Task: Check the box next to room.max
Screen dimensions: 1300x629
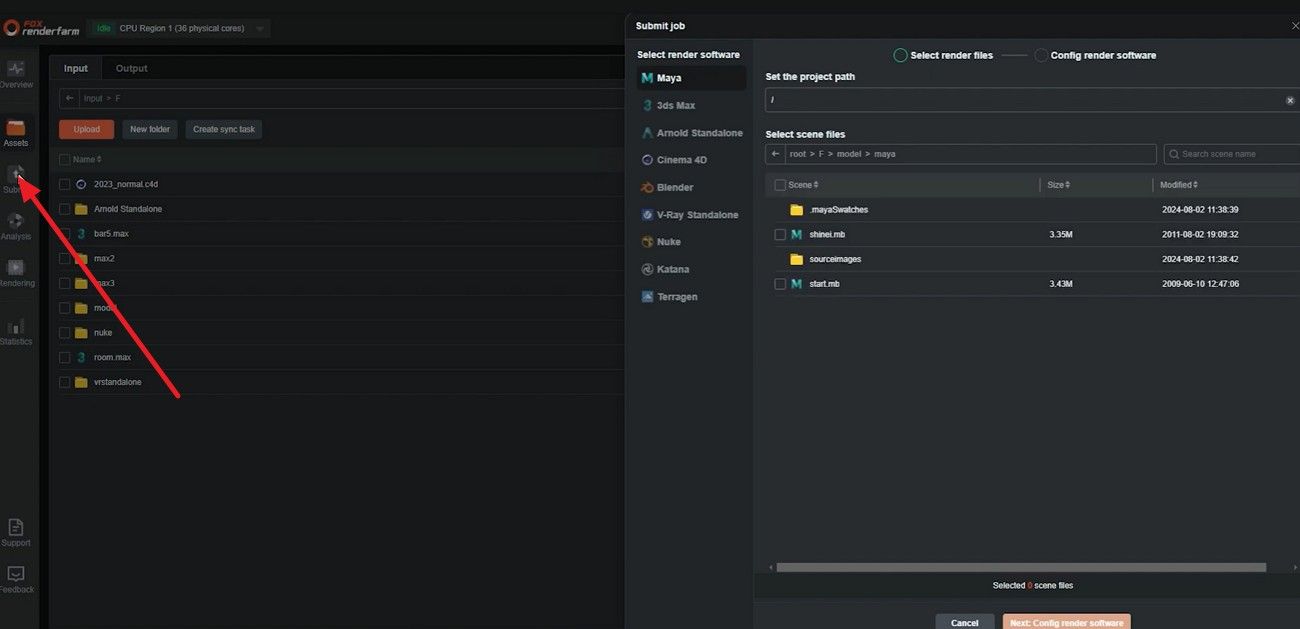Action: pos(65,357)
